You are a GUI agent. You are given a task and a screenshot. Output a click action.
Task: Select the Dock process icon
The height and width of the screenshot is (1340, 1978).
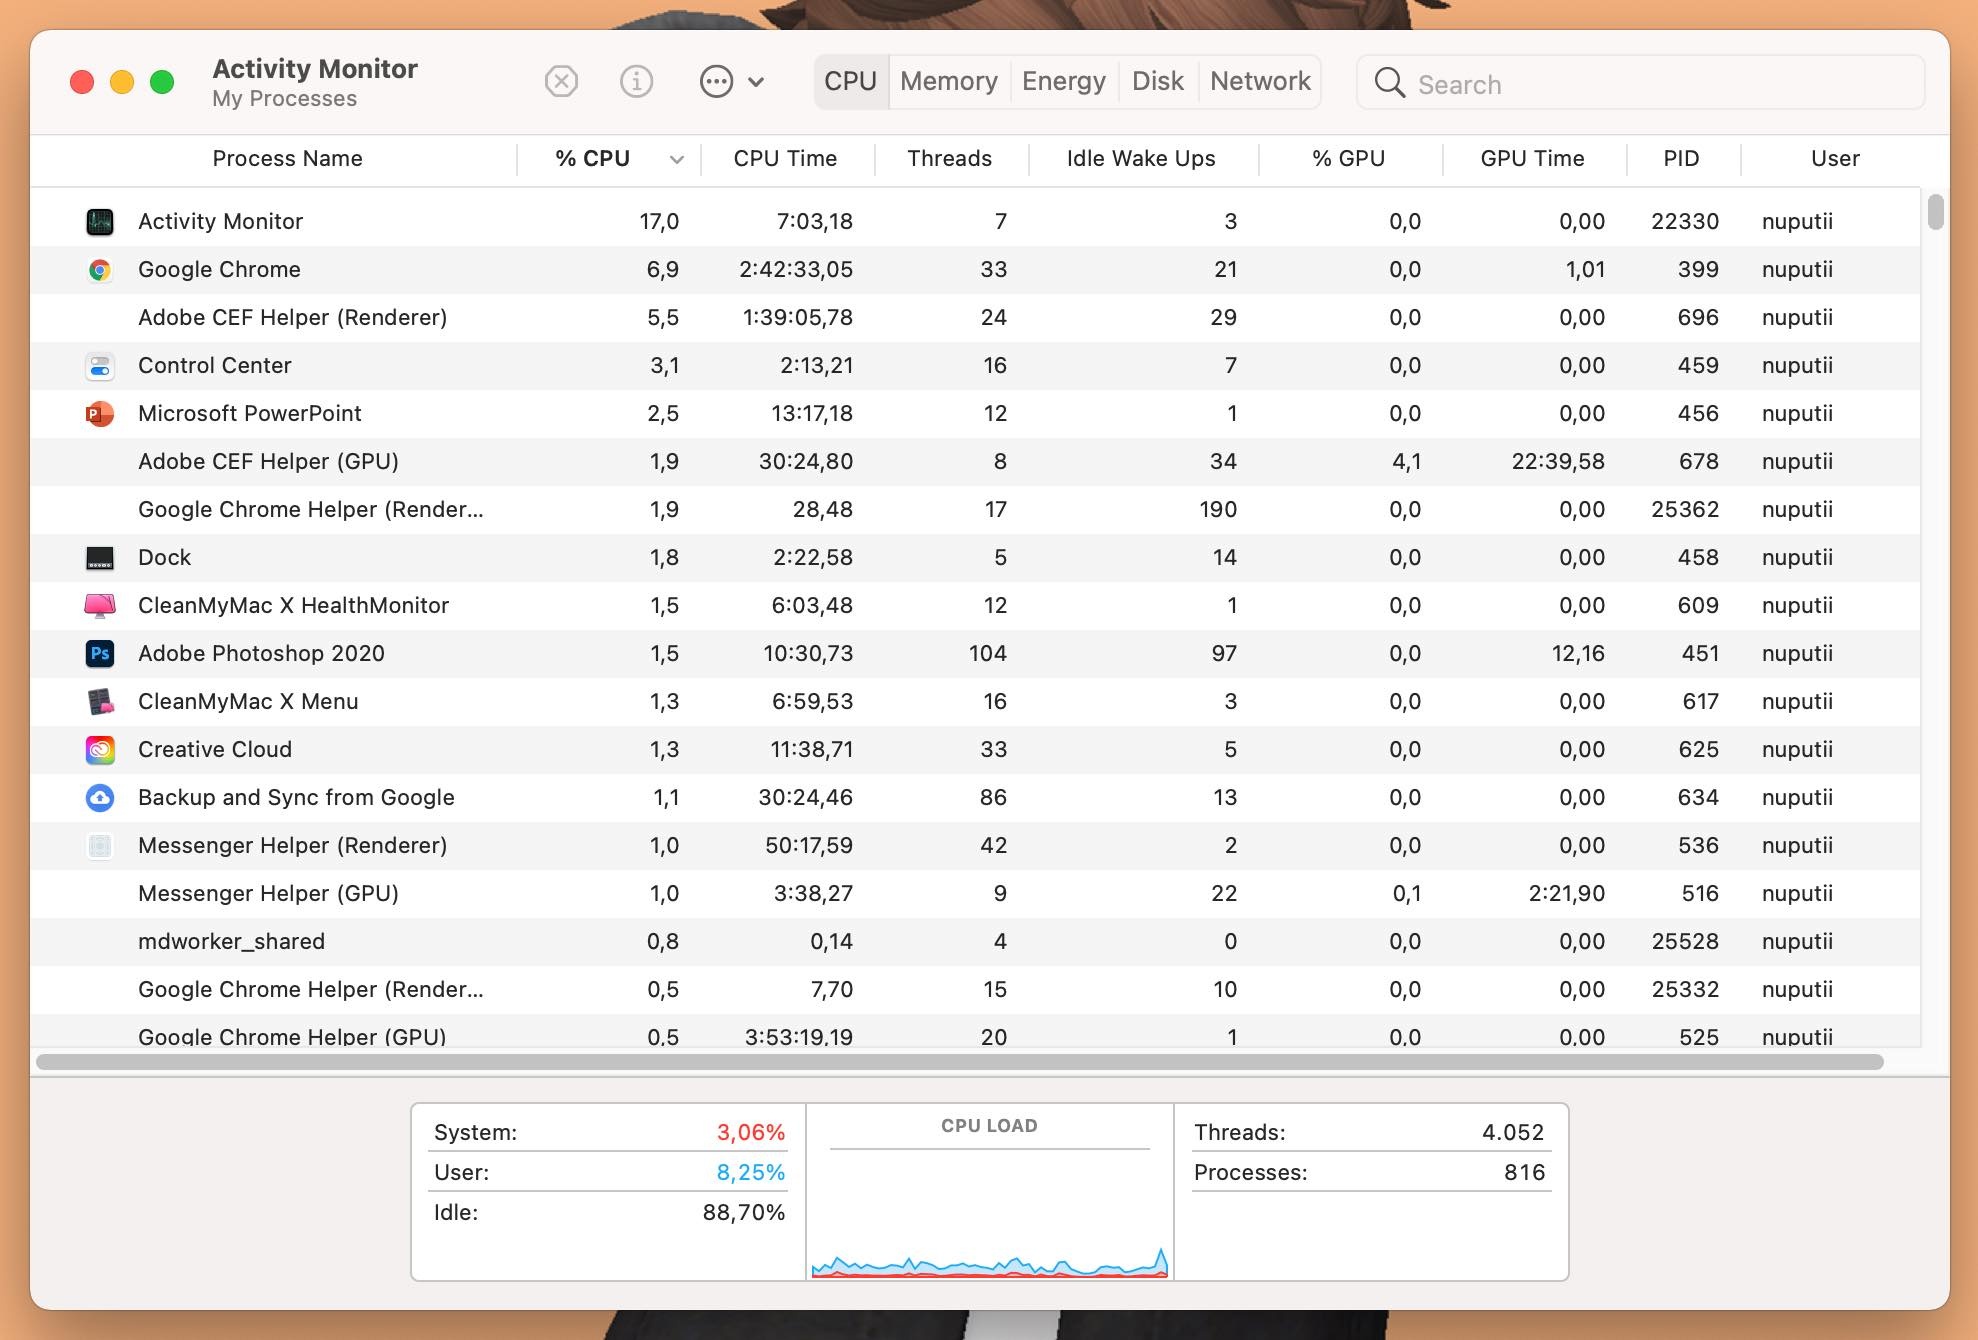click(100, 557)
